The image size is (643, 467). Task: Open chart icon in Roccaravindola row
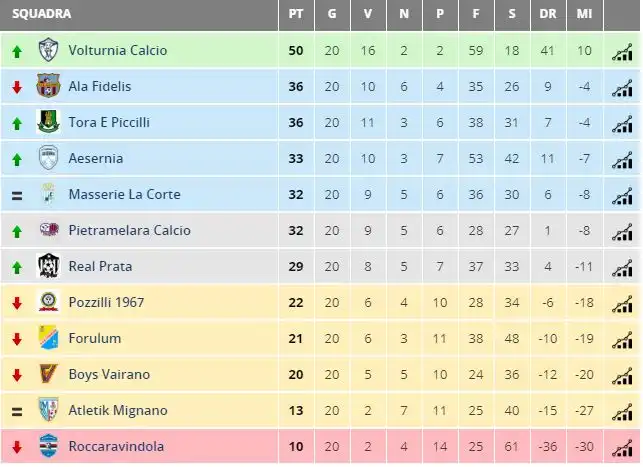coord(622,447)
